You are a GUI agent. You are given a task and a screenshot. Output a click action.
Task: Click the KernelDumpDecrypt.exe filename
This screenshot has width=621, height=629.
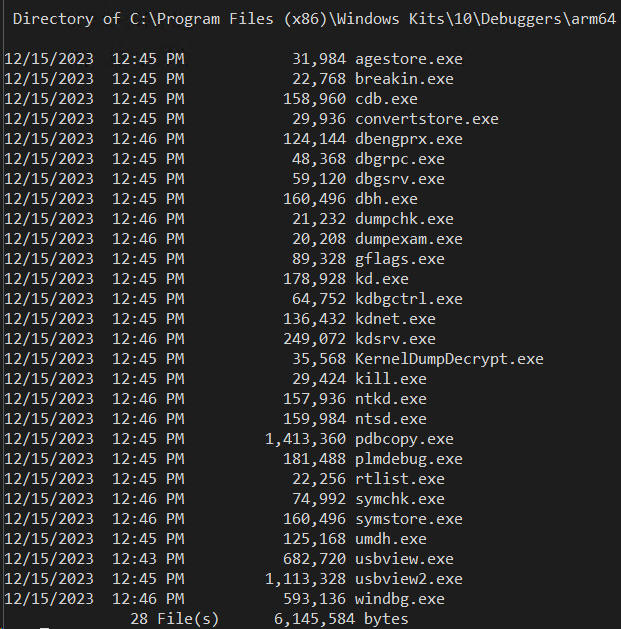[x=449, y=359]
